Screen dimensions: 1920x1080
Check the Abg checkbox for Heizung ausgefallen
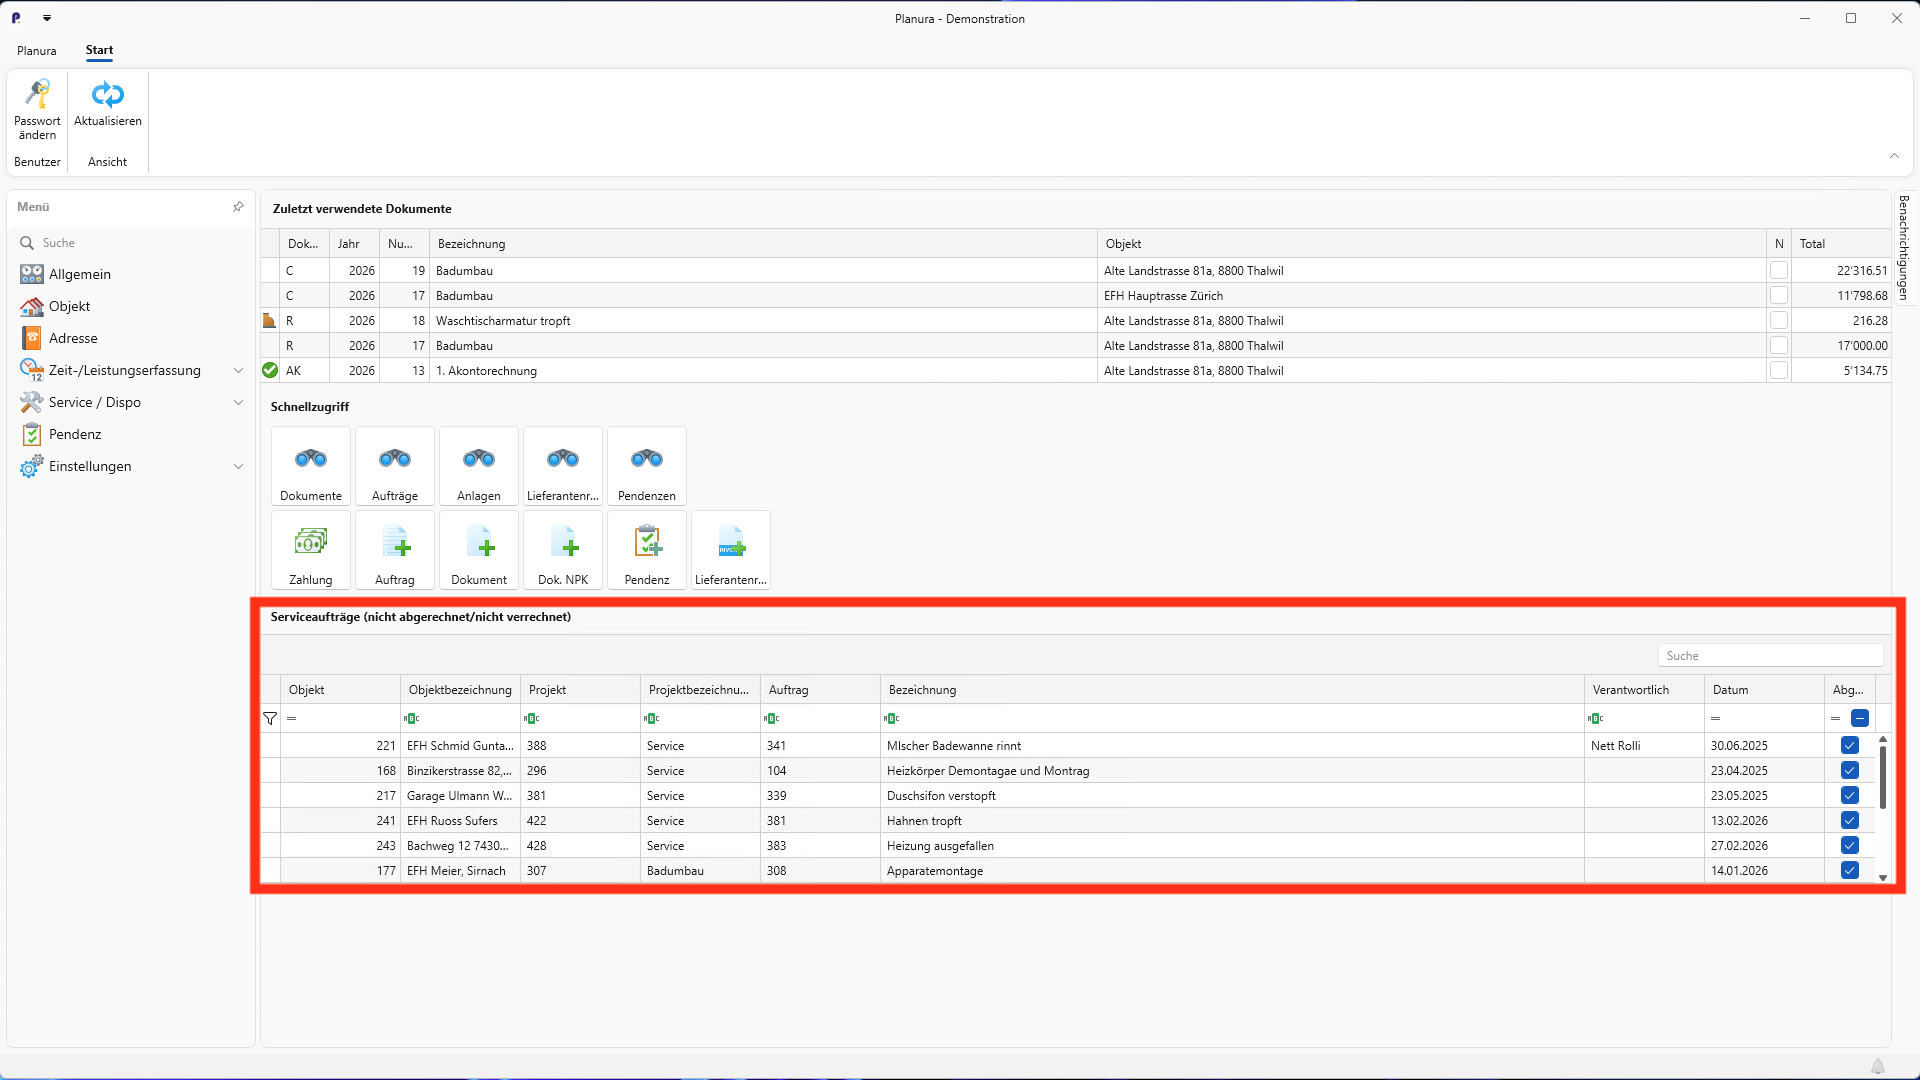point(1850,845)
